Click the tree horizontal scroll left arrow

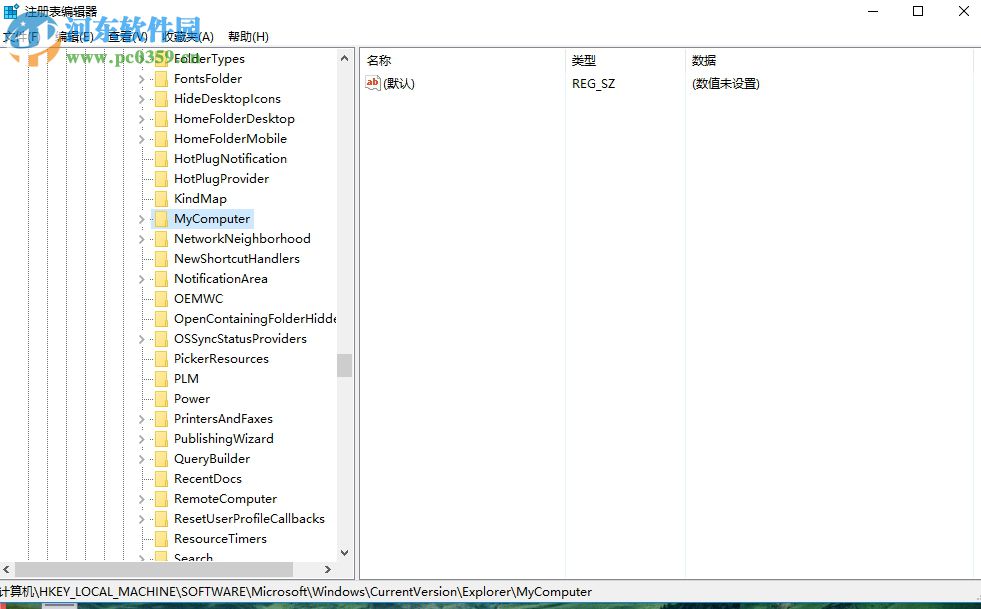click(7, 570)
